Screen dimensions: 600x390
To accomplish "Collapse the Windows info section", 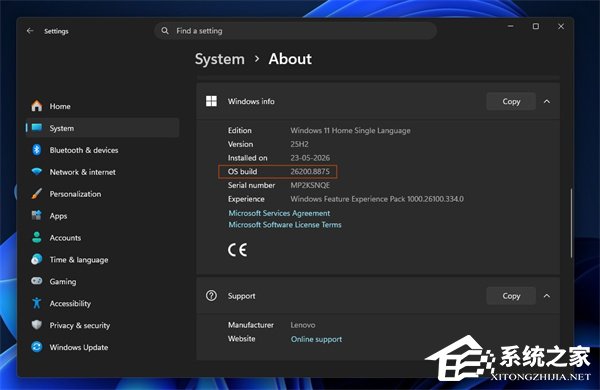I will point(547,101).
